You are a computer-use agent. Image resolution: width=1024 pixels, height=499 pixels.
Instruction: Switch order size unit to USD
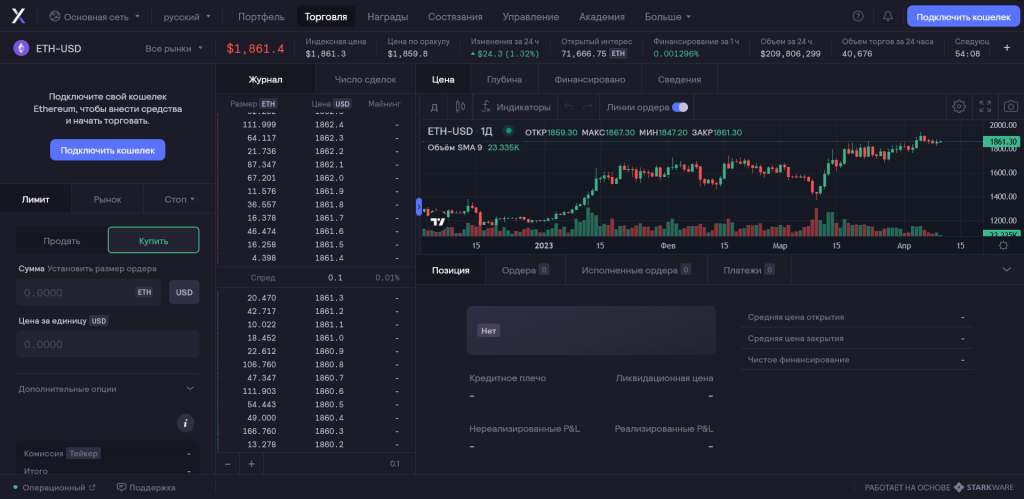click(x=184, y=292)
